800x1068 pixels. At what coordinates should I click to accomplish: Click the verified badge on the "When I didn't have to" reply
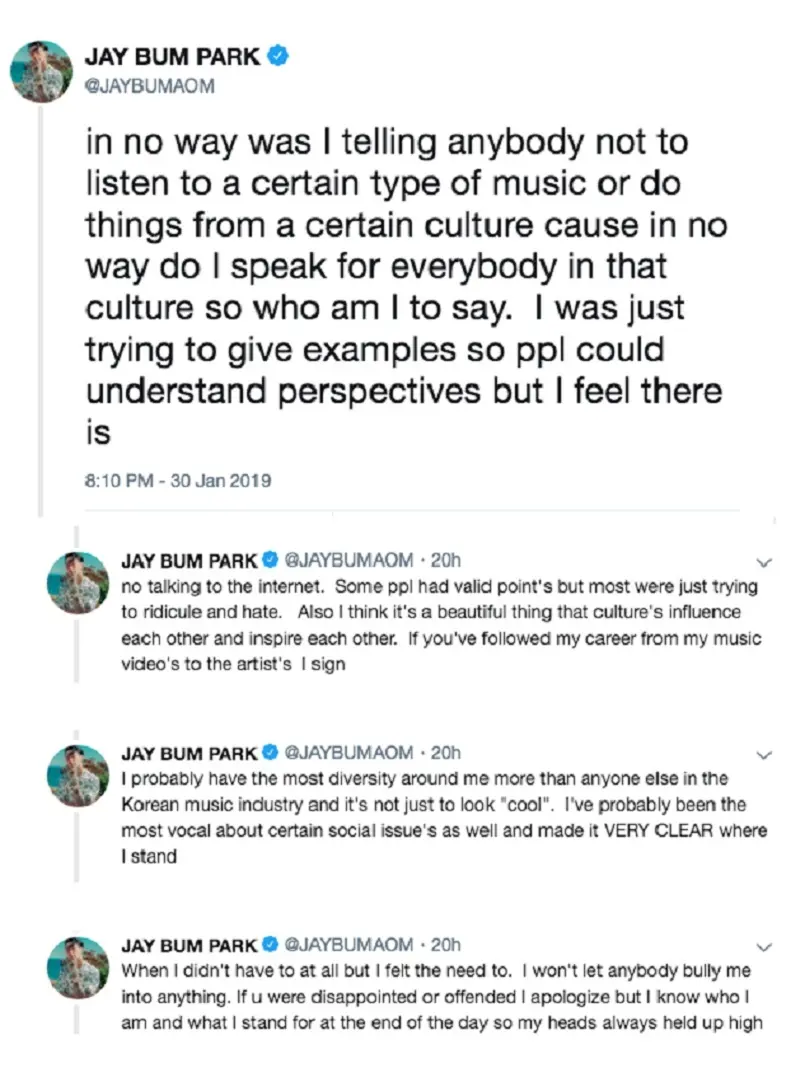[269, 945]
